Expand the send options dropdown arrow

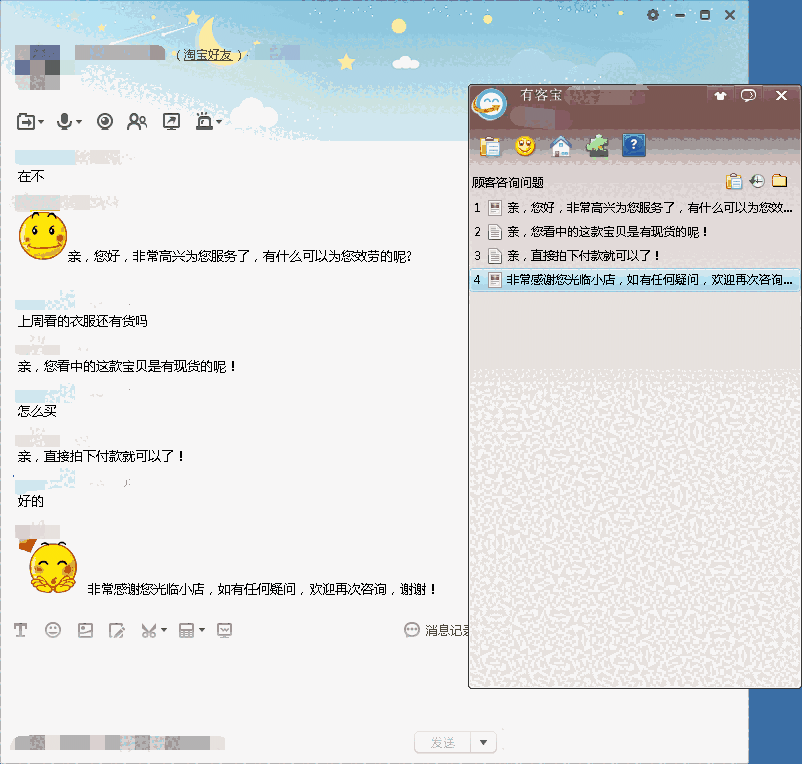[x=483, y=743]
